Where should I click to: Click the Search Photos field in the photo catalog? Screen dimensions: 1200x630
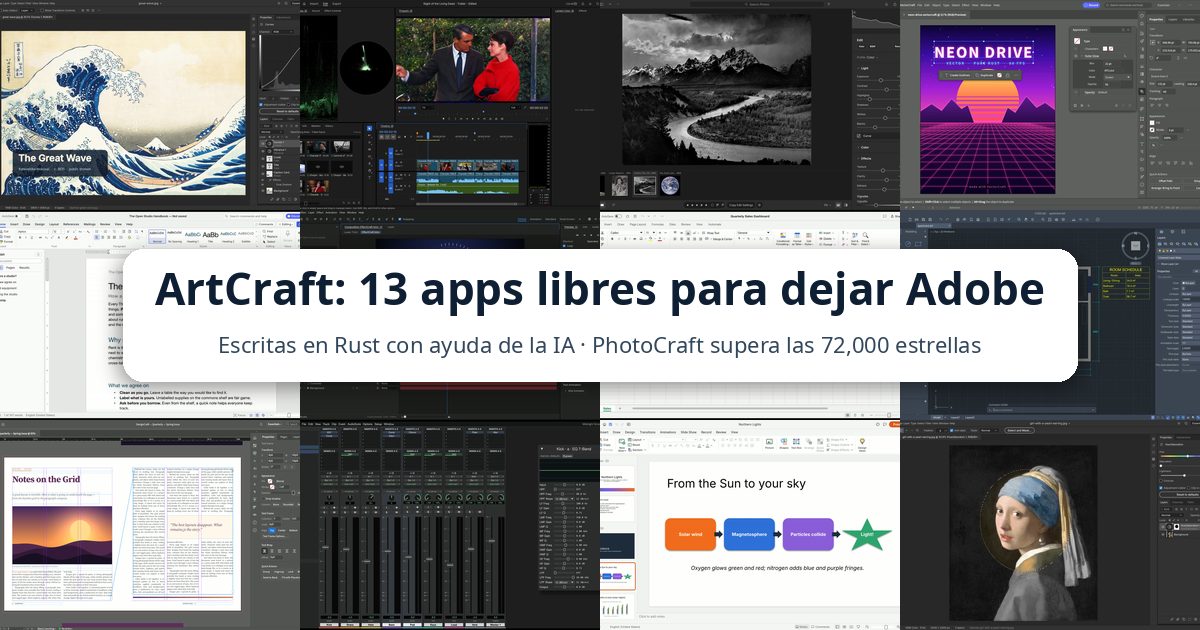coord(758,4)
